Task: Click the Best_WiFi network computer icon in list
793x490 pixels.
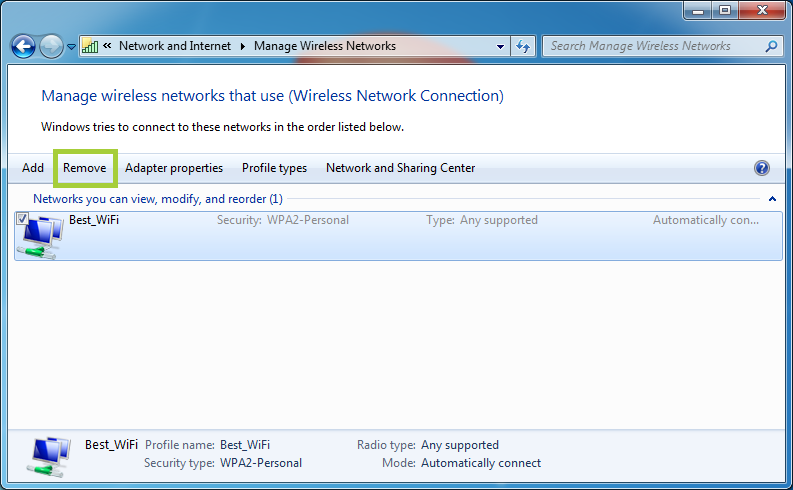Action: [x=42, y=237]
